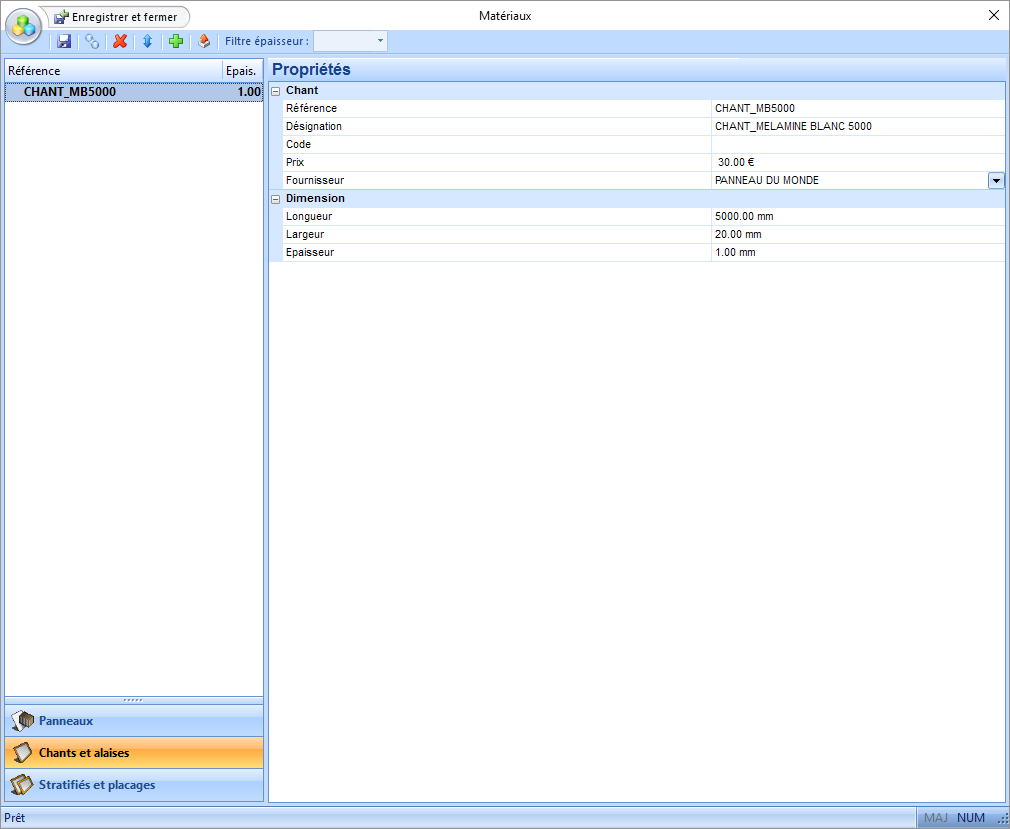Click the round application orb button

tap(24, 26)
